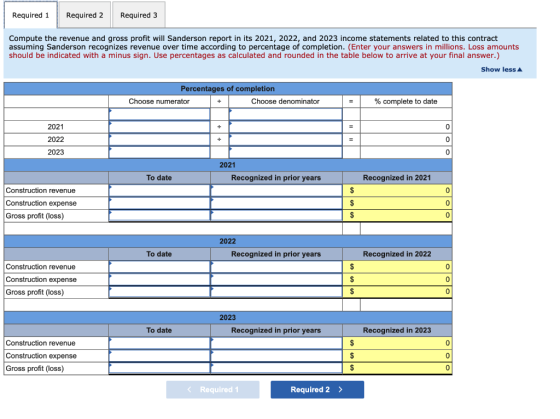Select 2021 Construction expense prior years field

276,203
